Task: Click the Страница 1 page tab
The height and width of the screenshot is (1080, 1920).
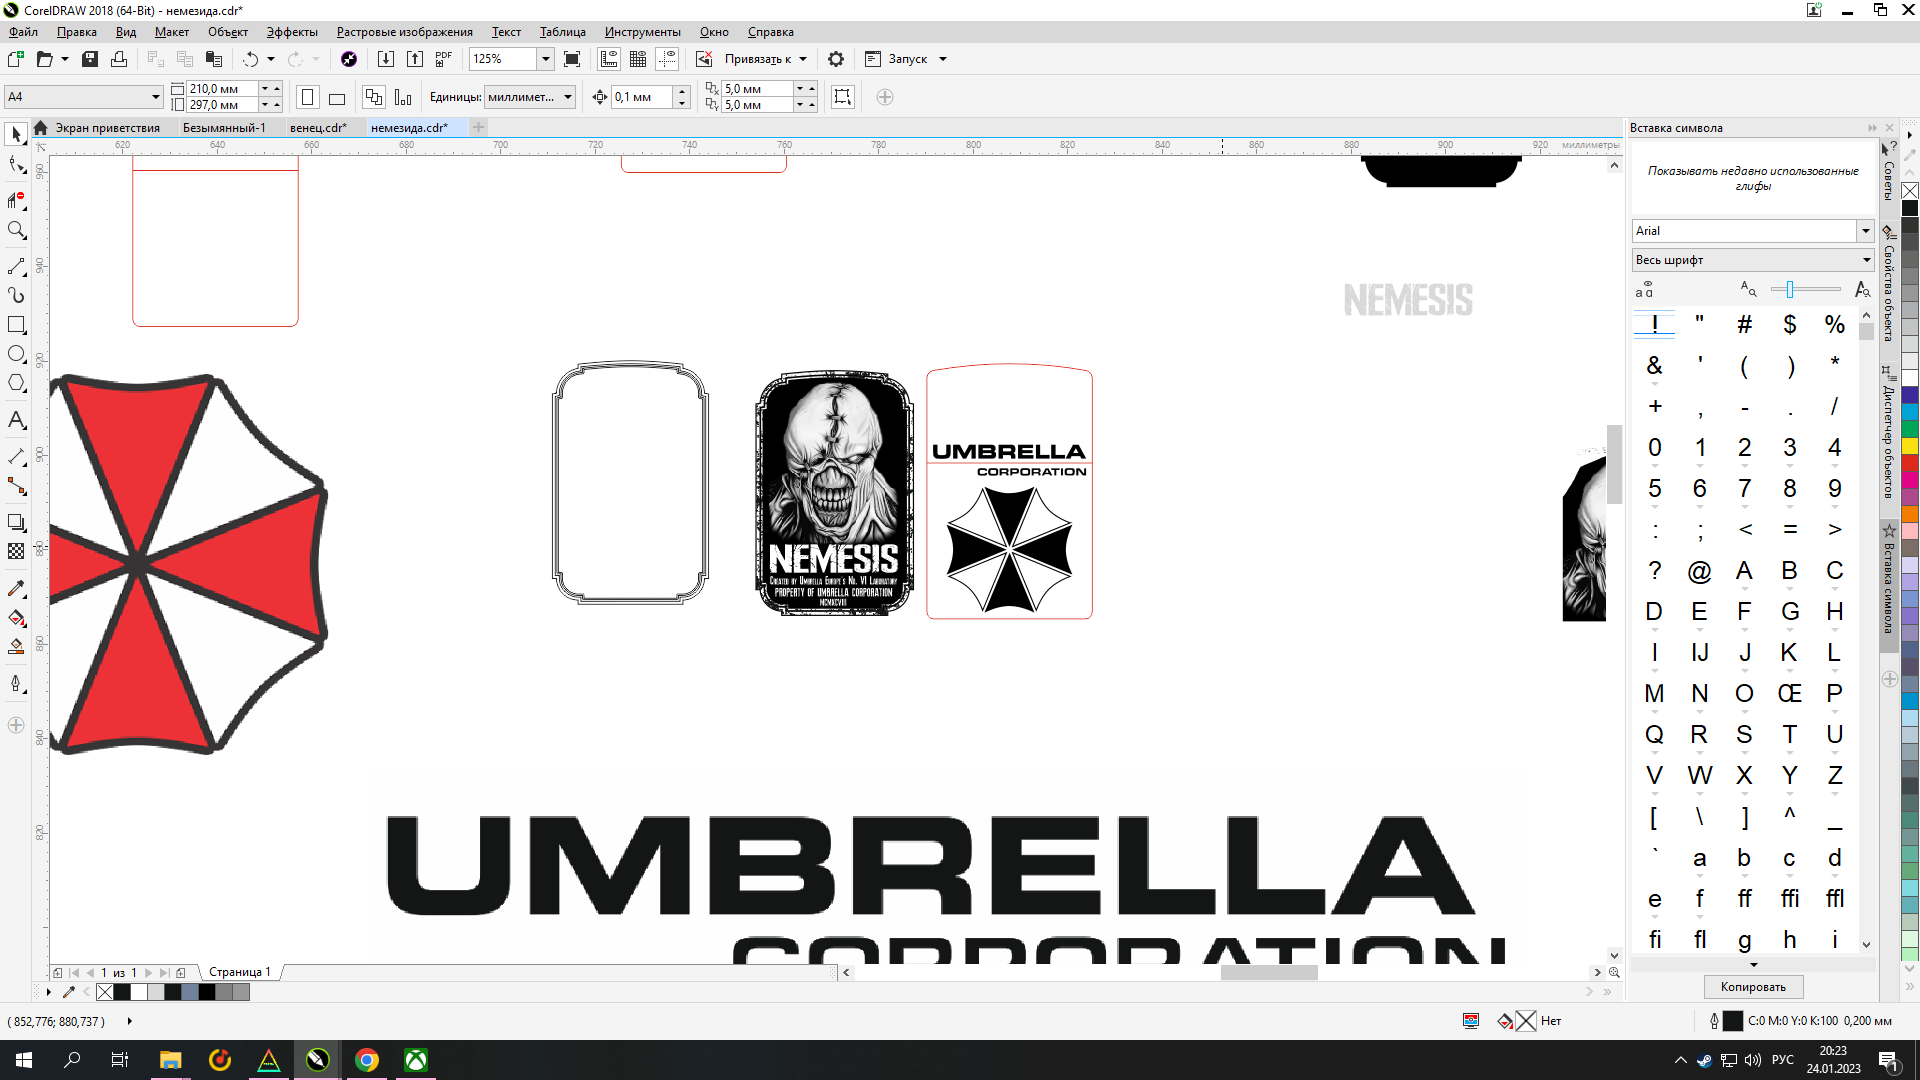Action: pyautogui.click(x=239, y=972)
